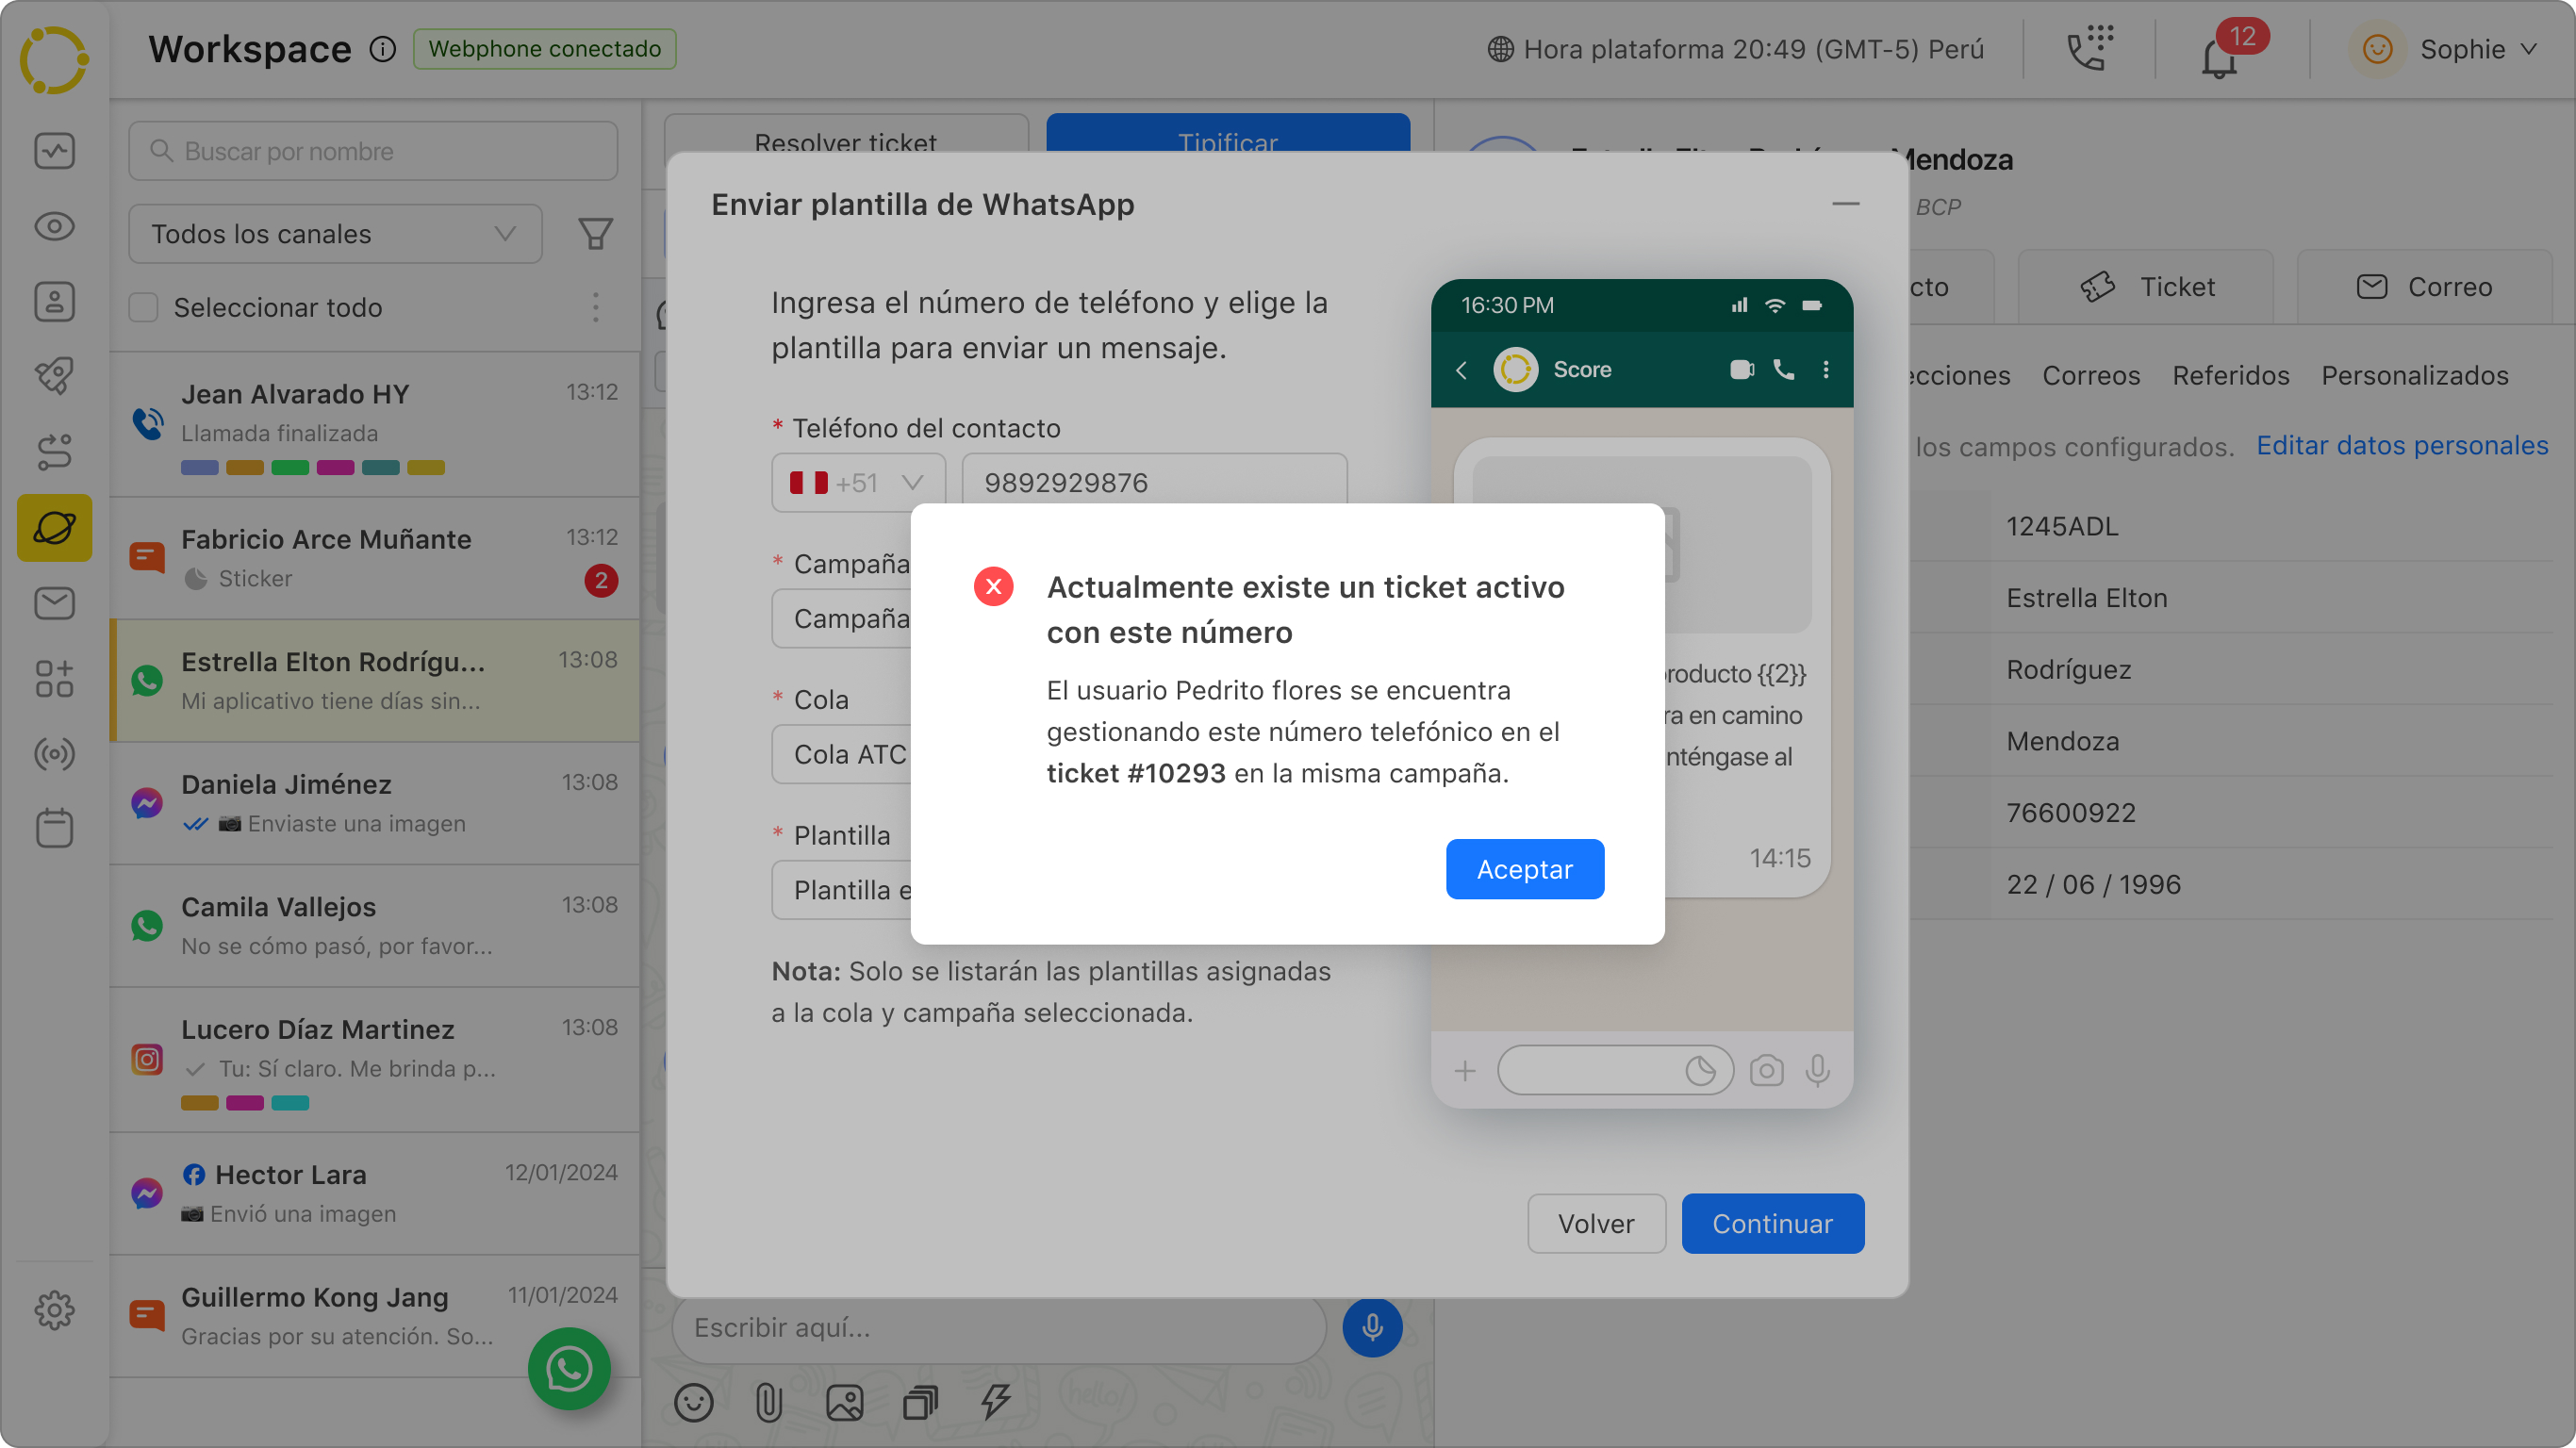Expand the Teléfono del contacto country selector

pyautogui.click(x=854, y=481)
